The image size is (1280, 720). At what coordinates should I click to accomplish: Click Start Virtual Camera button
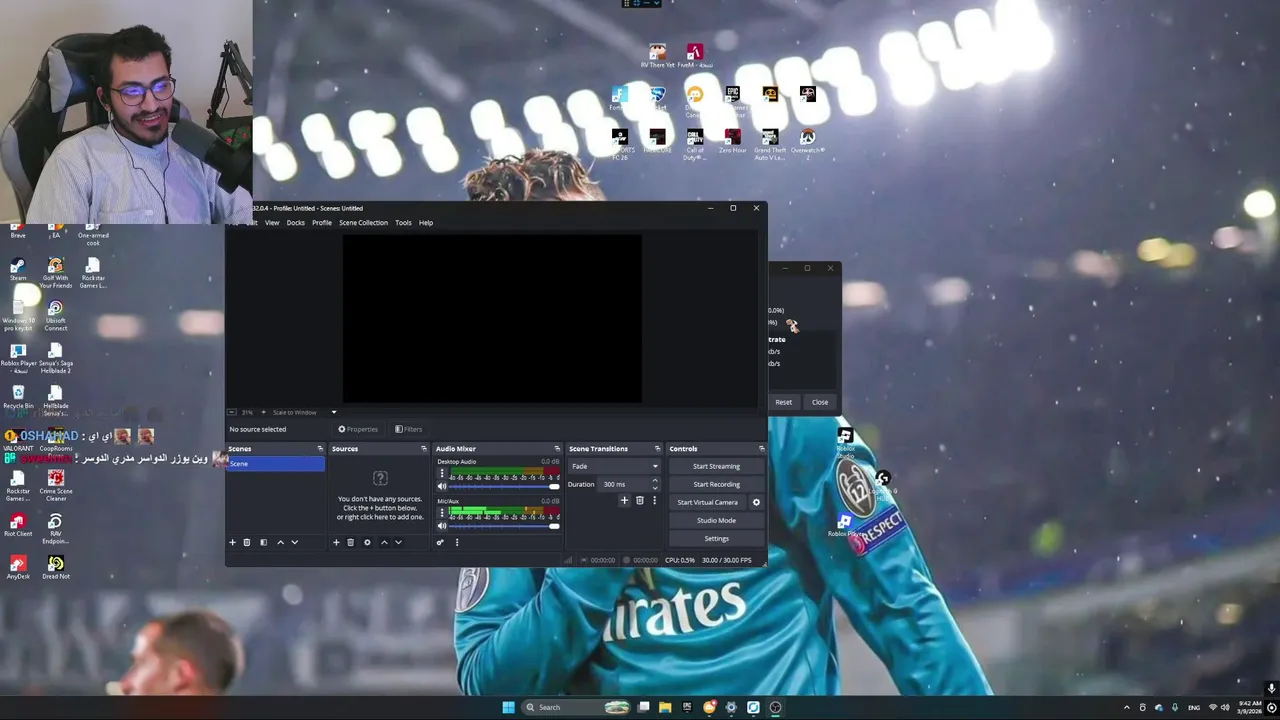707,502
